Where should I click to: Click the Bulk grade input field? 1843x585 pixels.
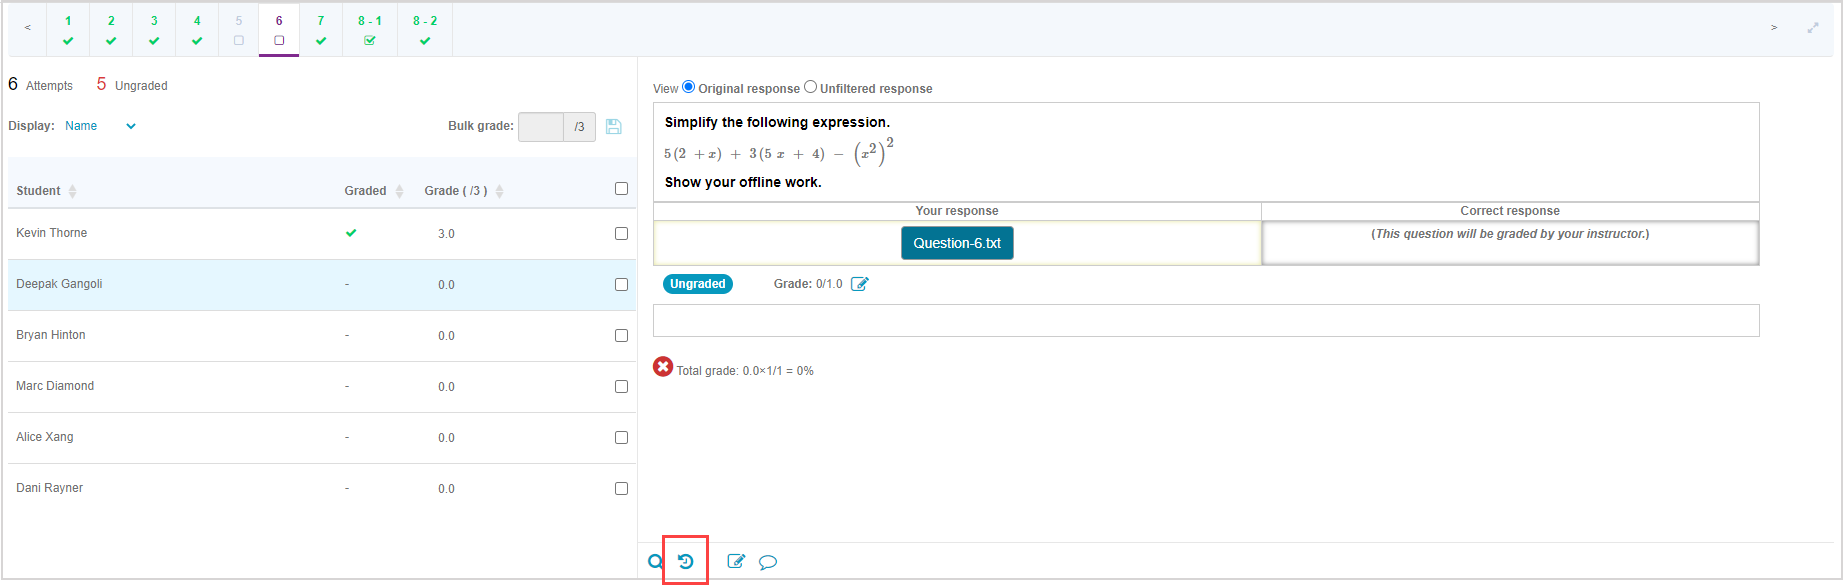coord(541,127)
